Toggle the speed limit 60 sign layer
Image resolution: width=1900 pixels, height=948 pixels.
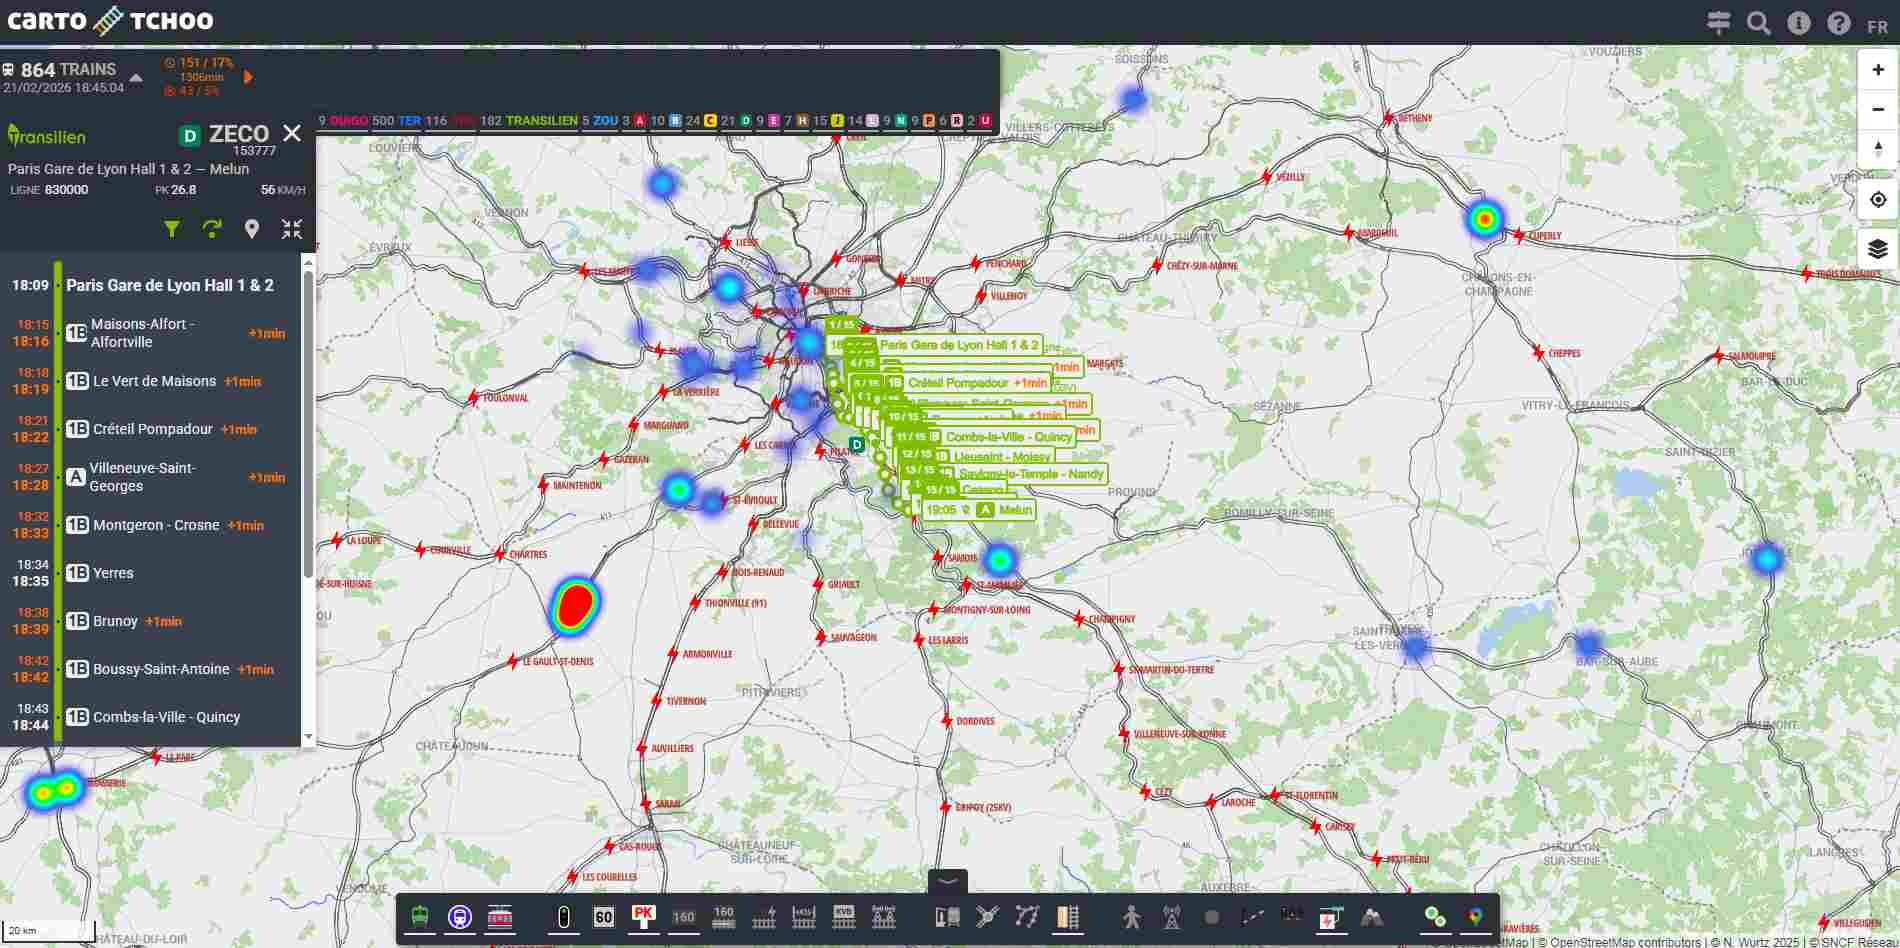point(603,916)
